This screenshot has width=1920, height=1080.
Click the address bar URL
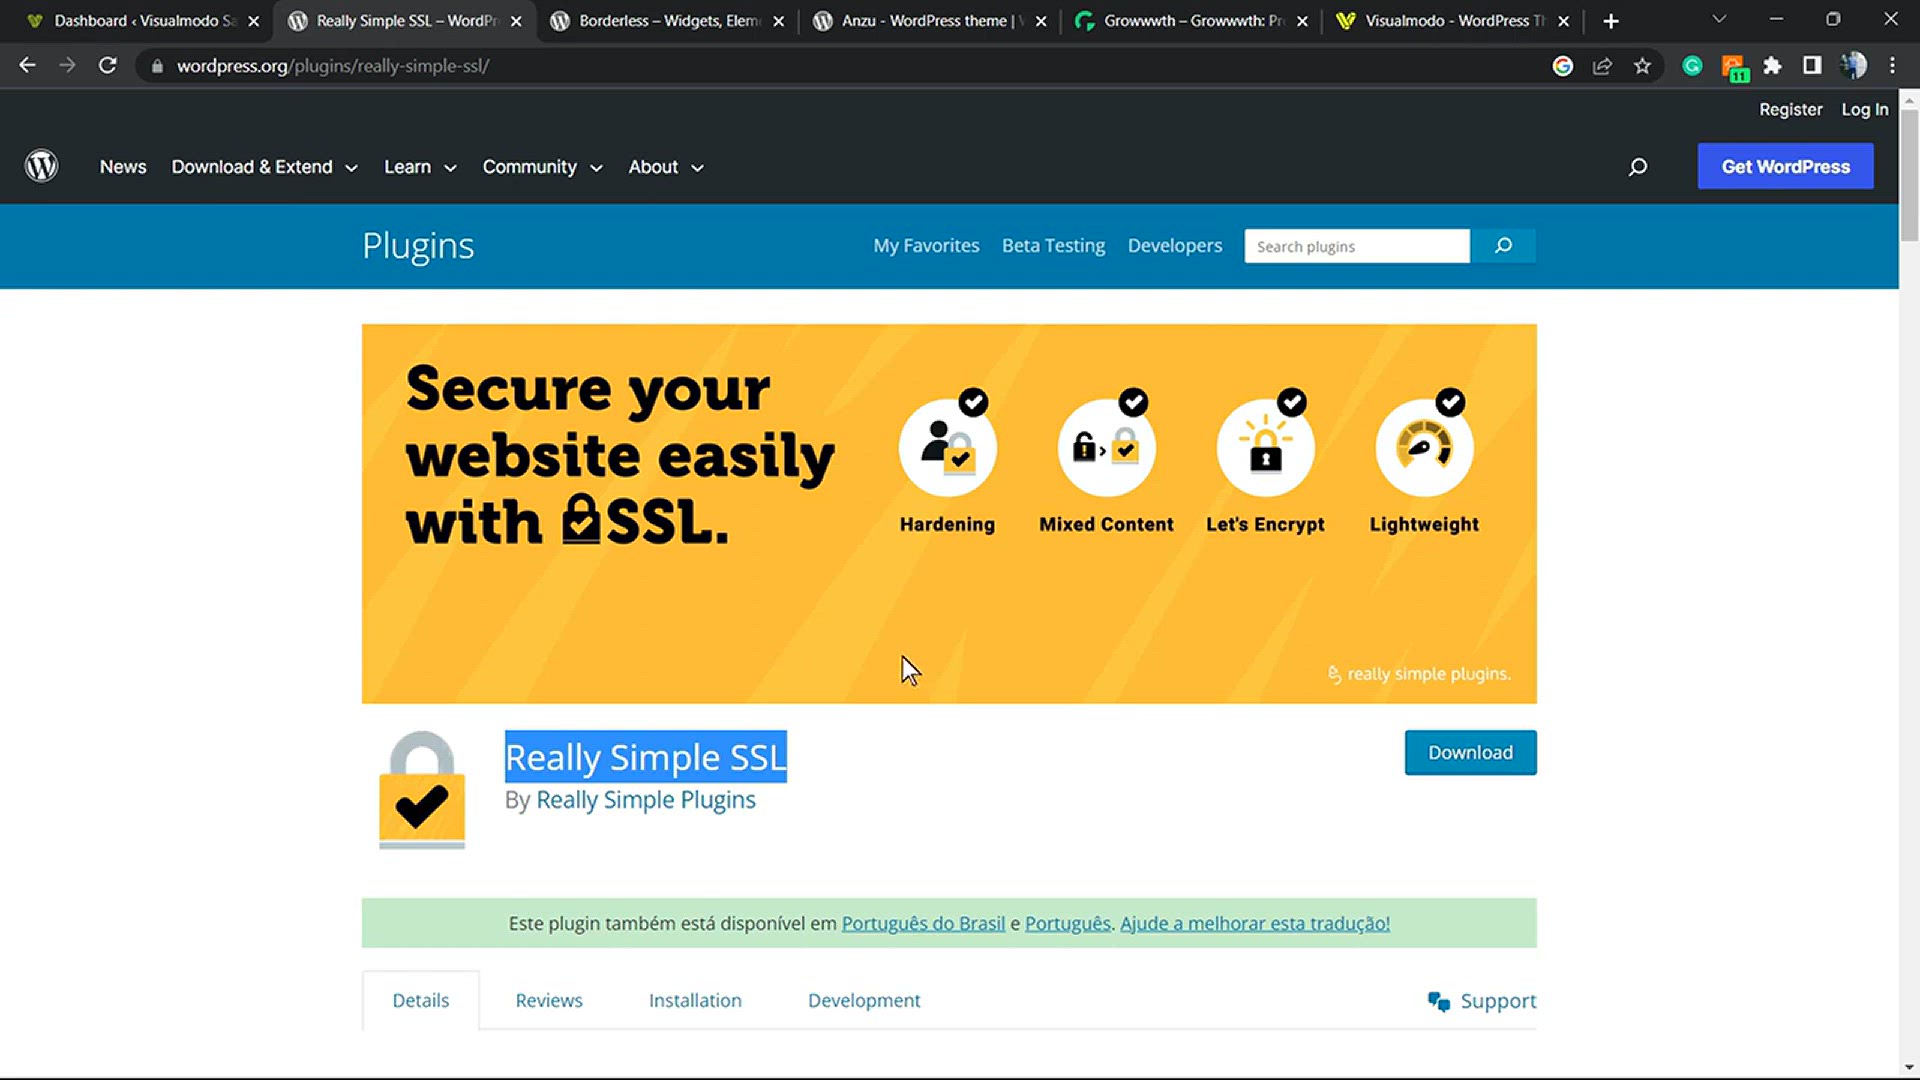click(333, 66)
